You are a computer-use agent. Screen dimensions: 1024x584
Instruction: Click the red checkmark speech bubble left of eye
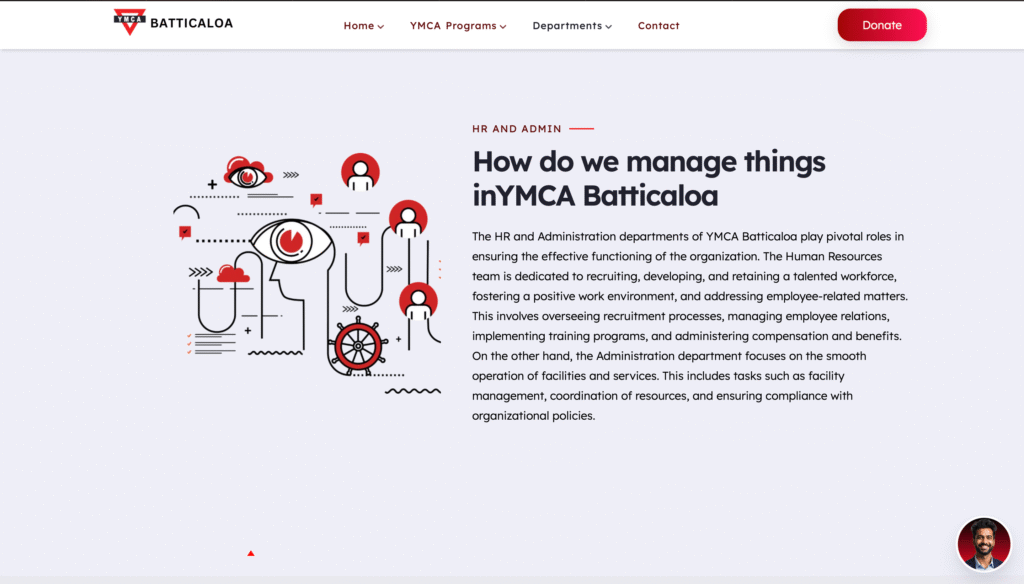tap(184, 232)
